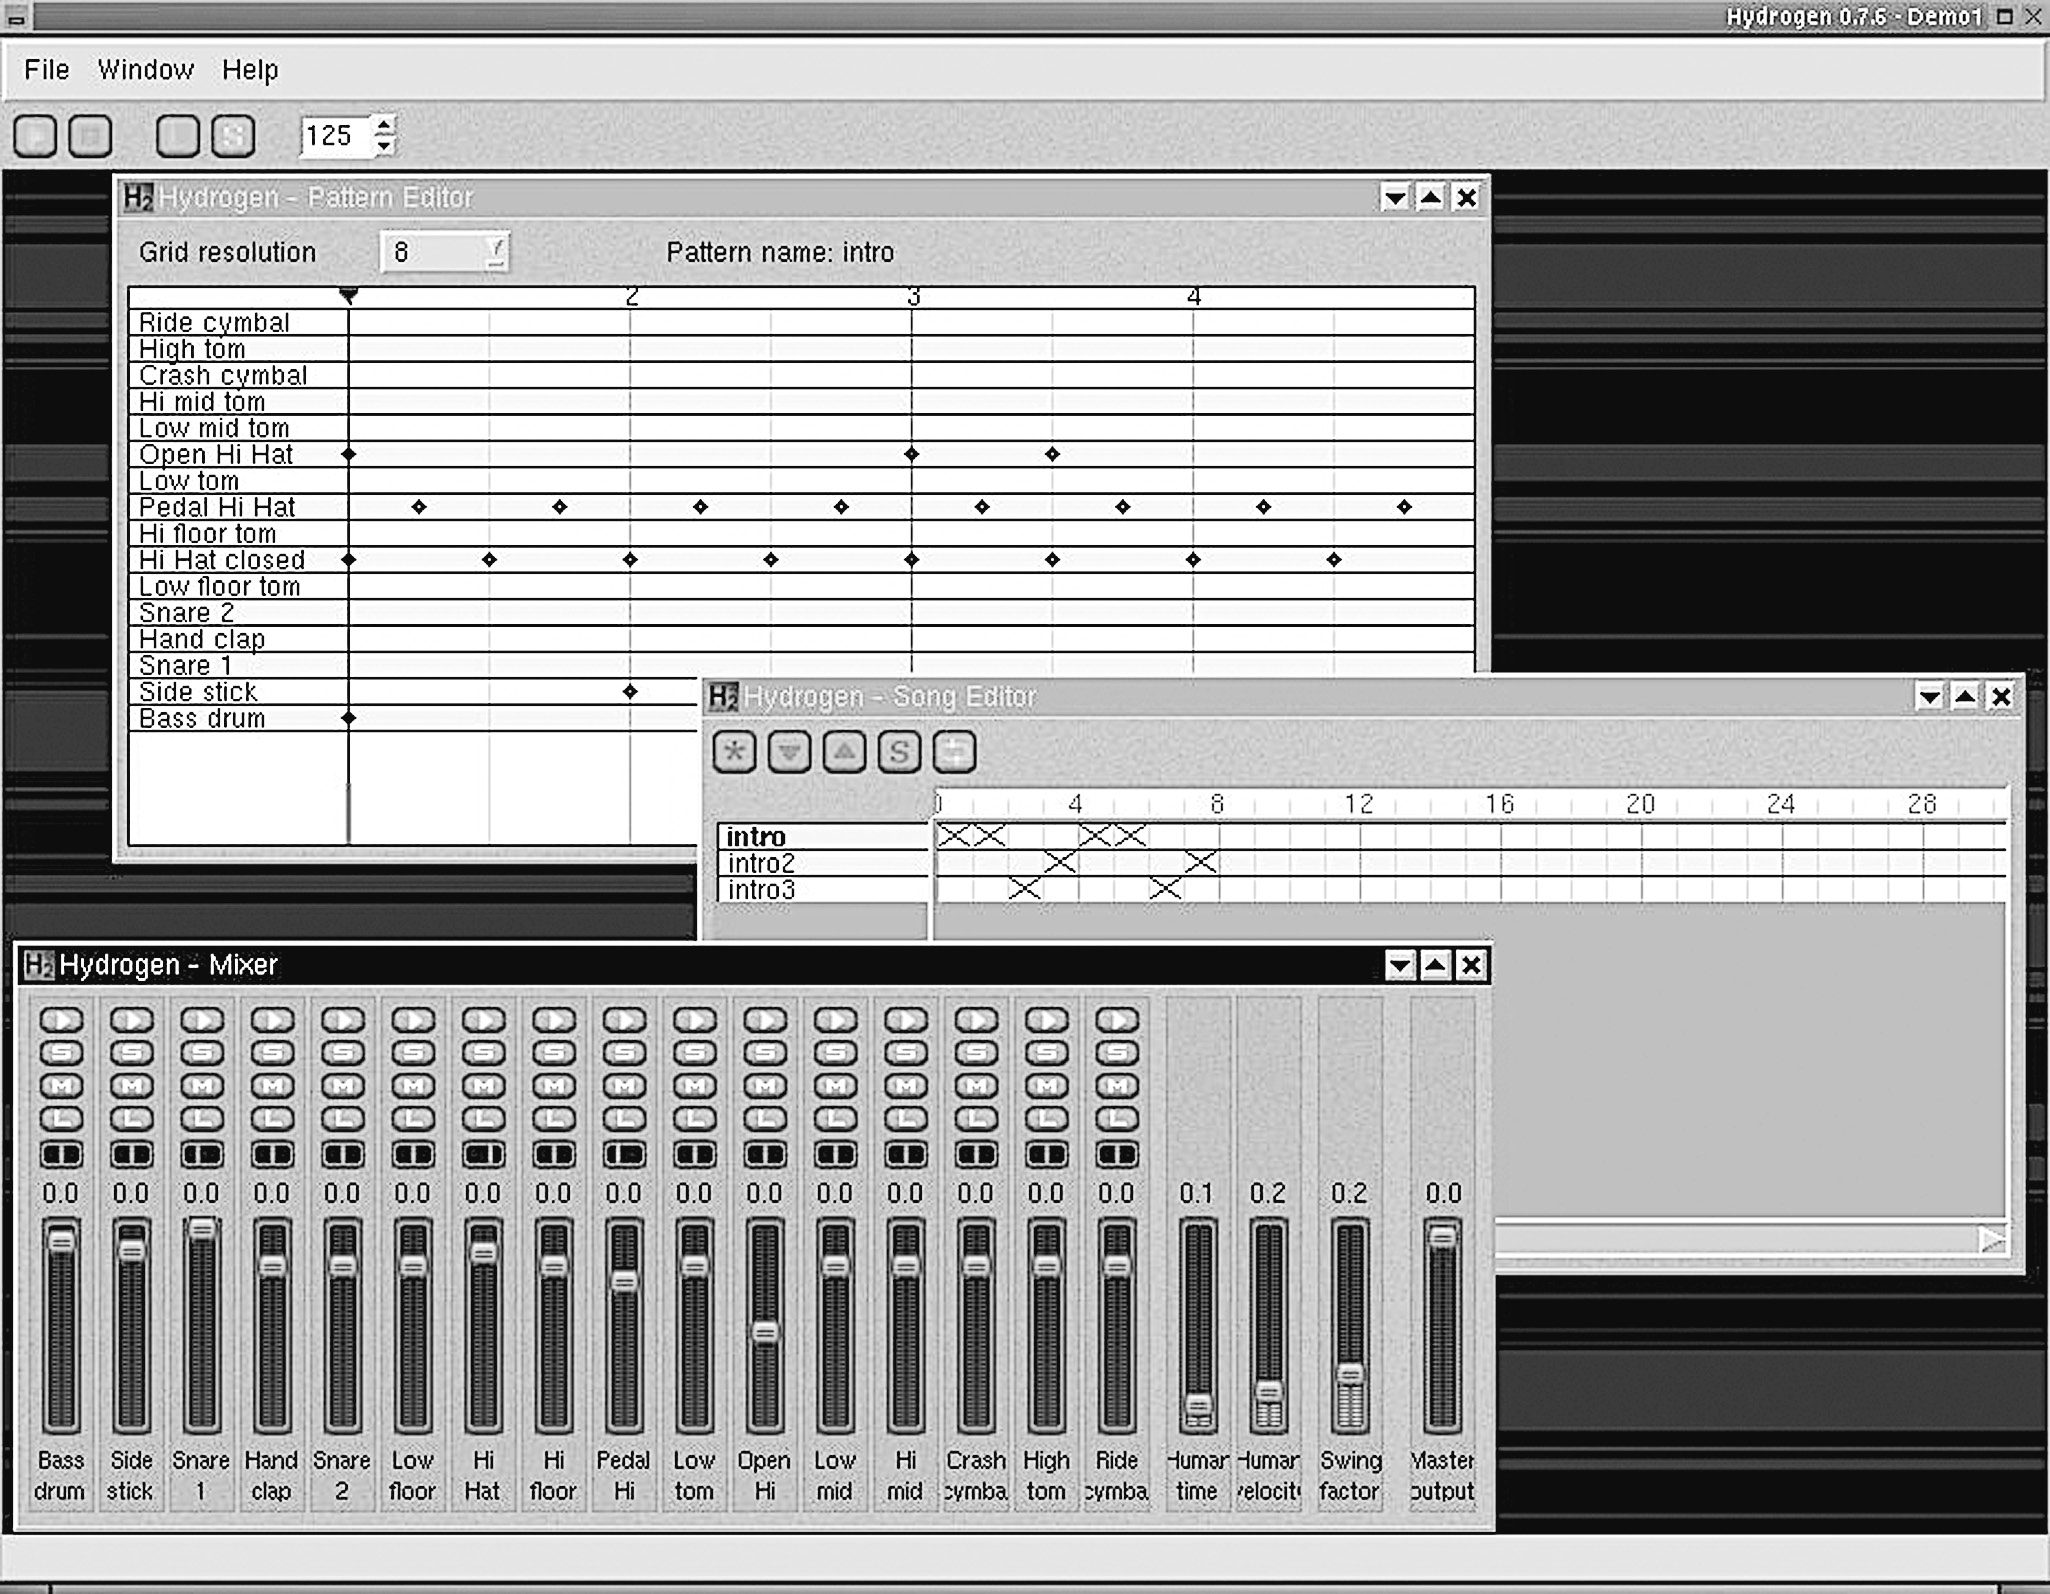This screenshot has height=1594, width=2050.
Task: Click the last toolbar button in Song Editor
Action: coord(954,752)
